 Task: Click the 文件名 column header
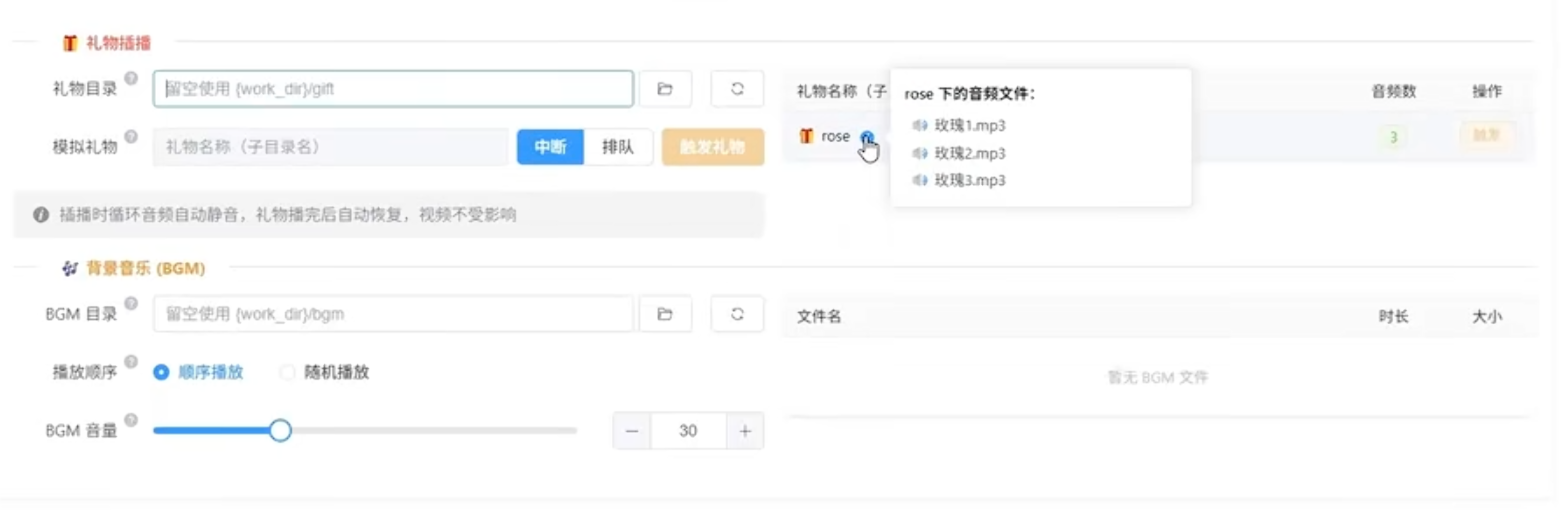coord(819,317)
